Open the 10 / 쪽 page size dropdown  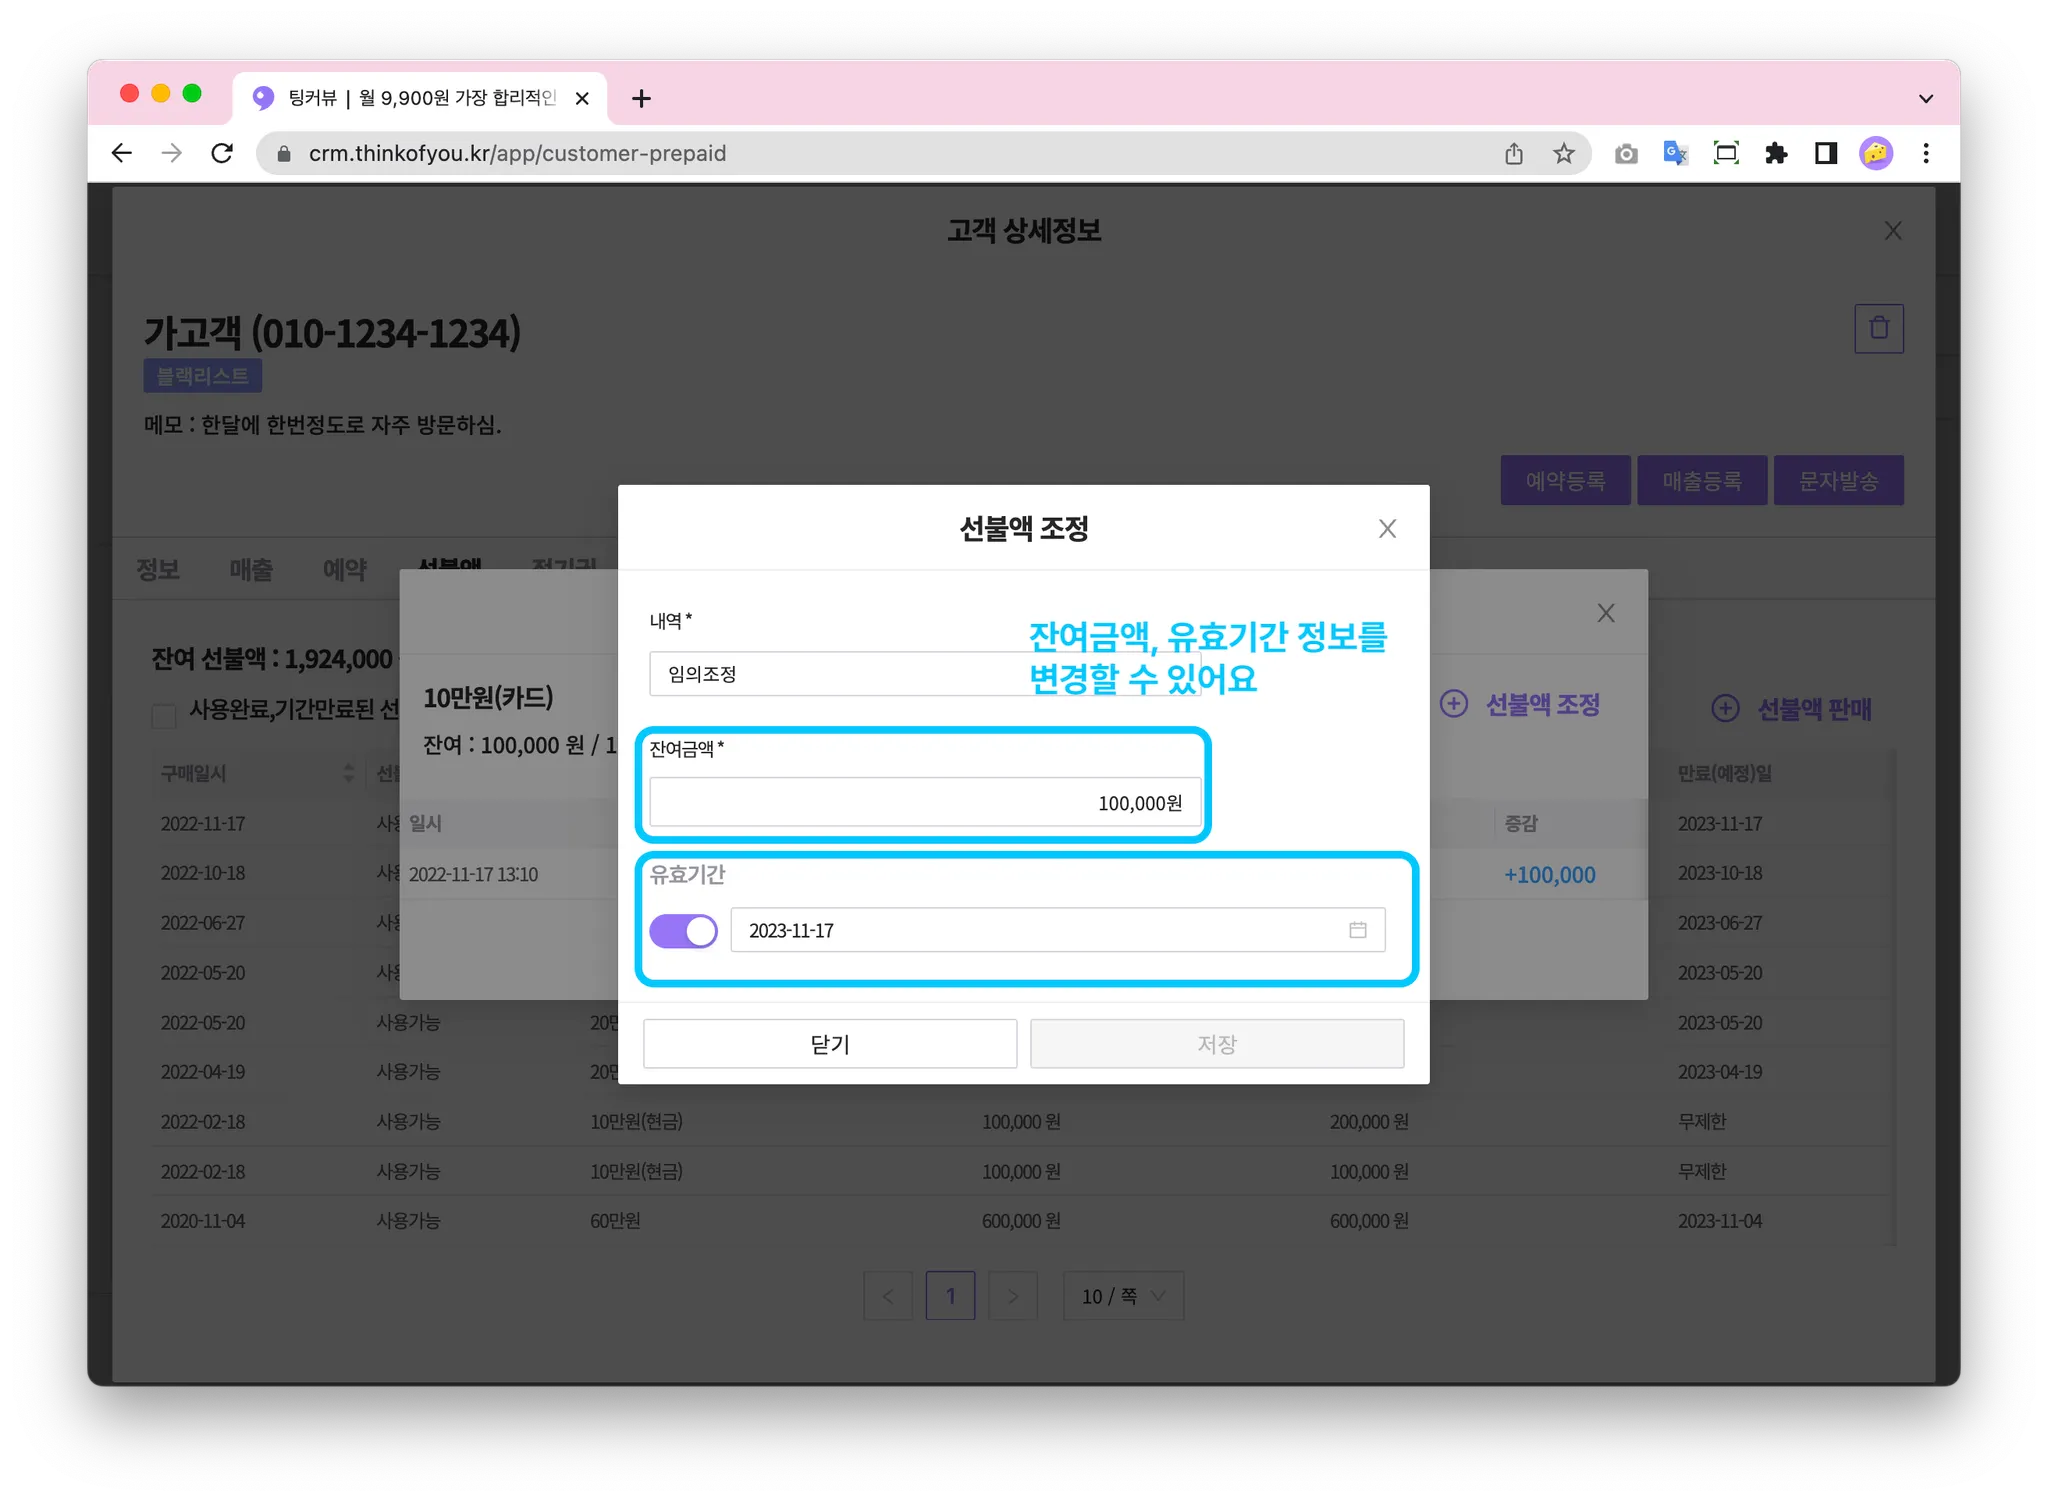[x=1122, y=1296]
